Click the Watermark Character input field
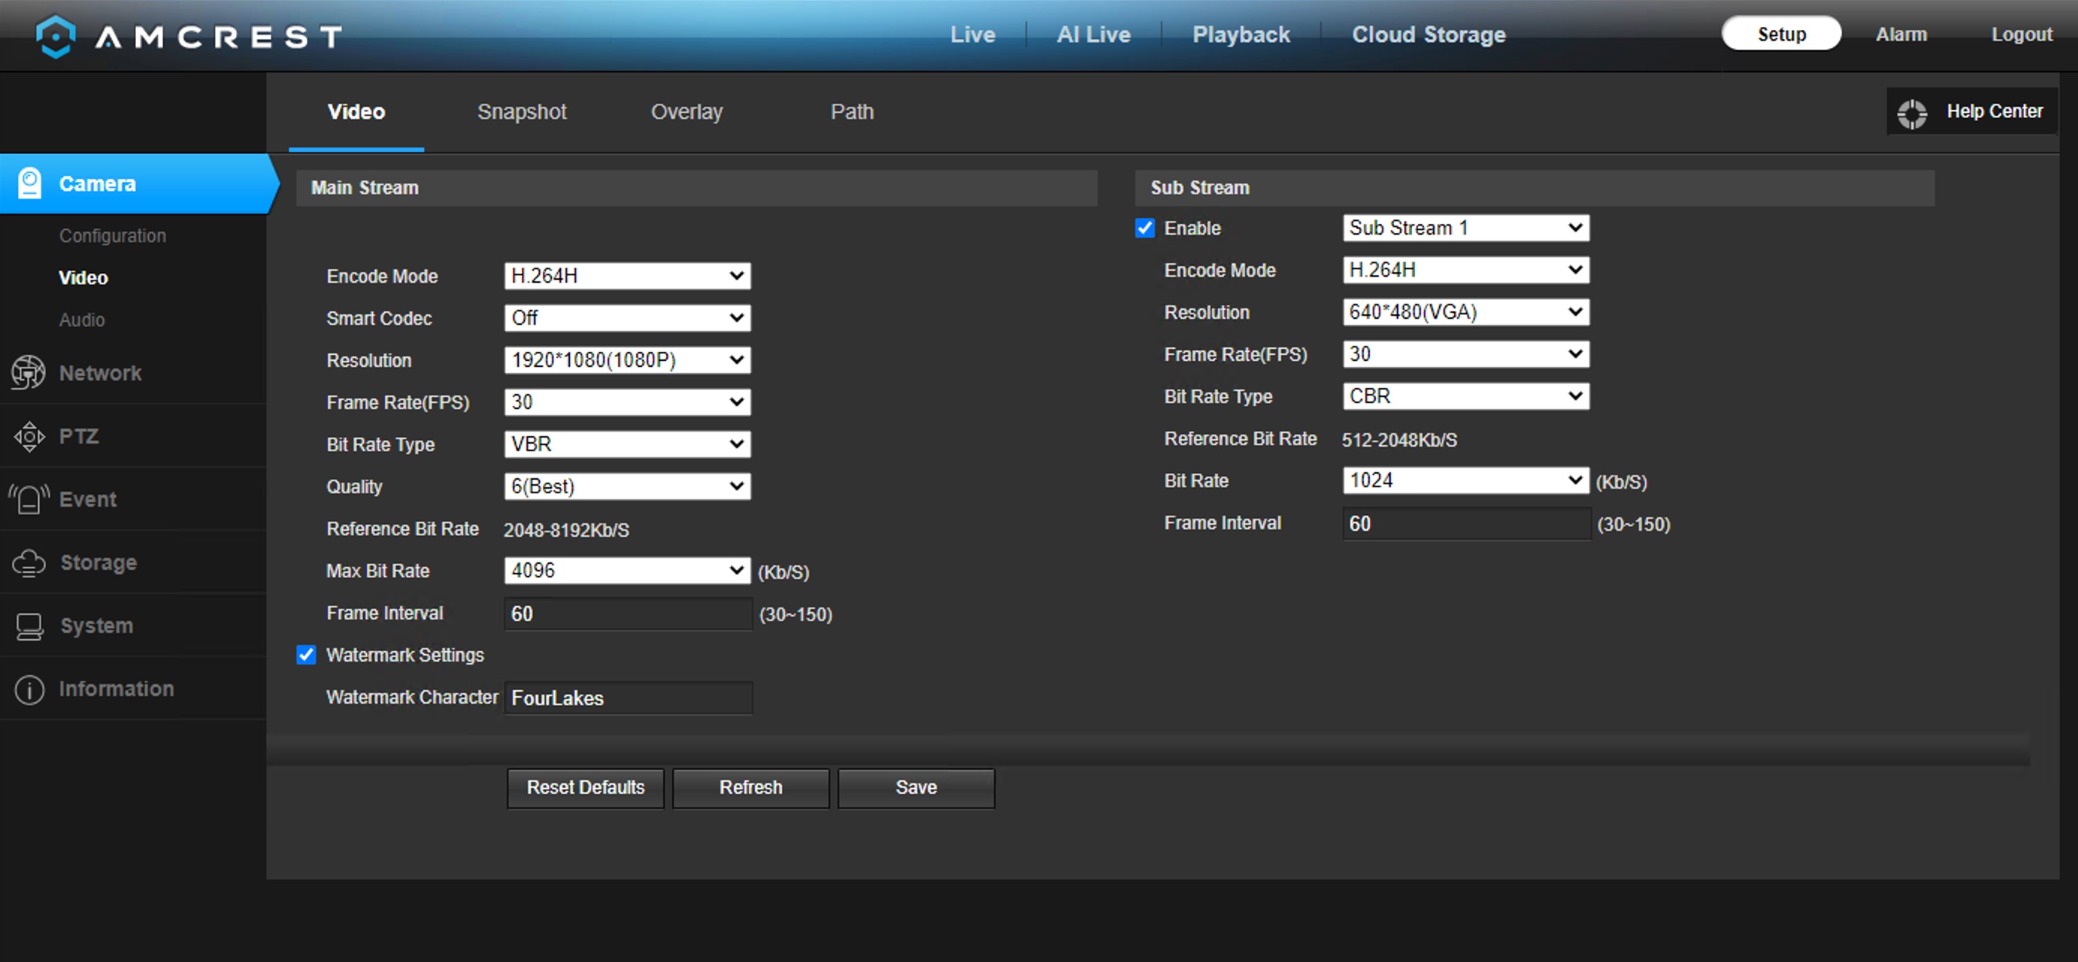This screenshot has width=2078, height=962. tap(628, 698)
